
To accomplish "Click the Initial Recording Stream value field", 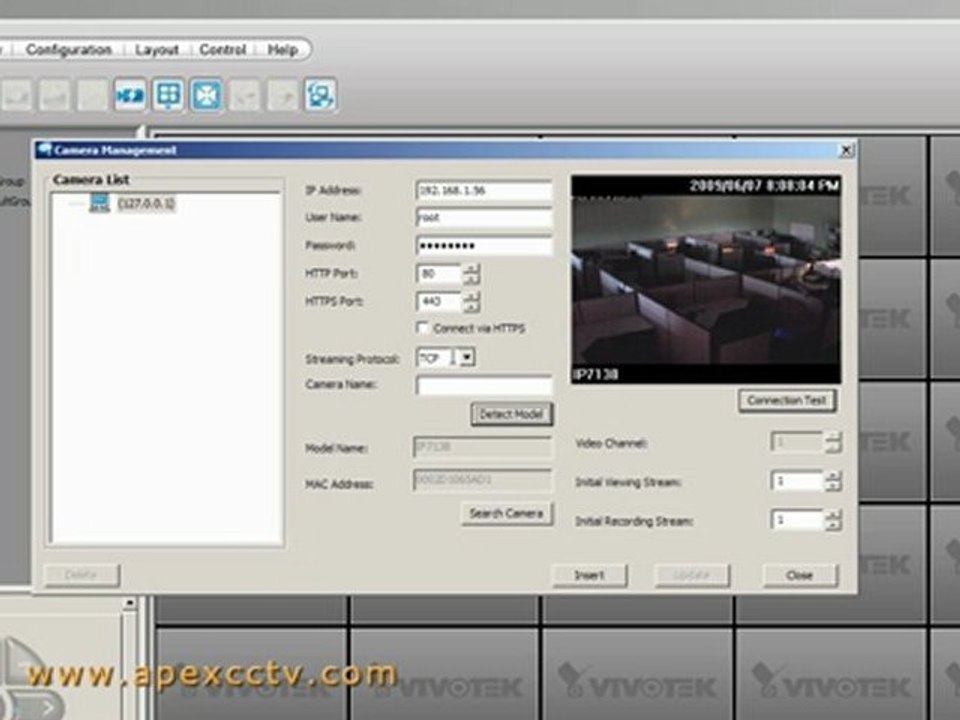I will click(x=797, y=520).
